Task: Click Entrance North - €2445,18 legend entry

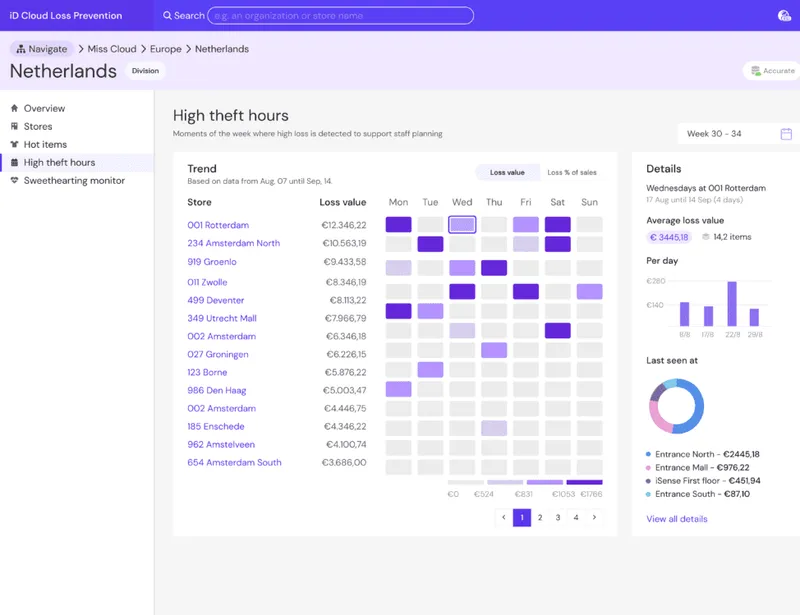Action: coord(703,454)
